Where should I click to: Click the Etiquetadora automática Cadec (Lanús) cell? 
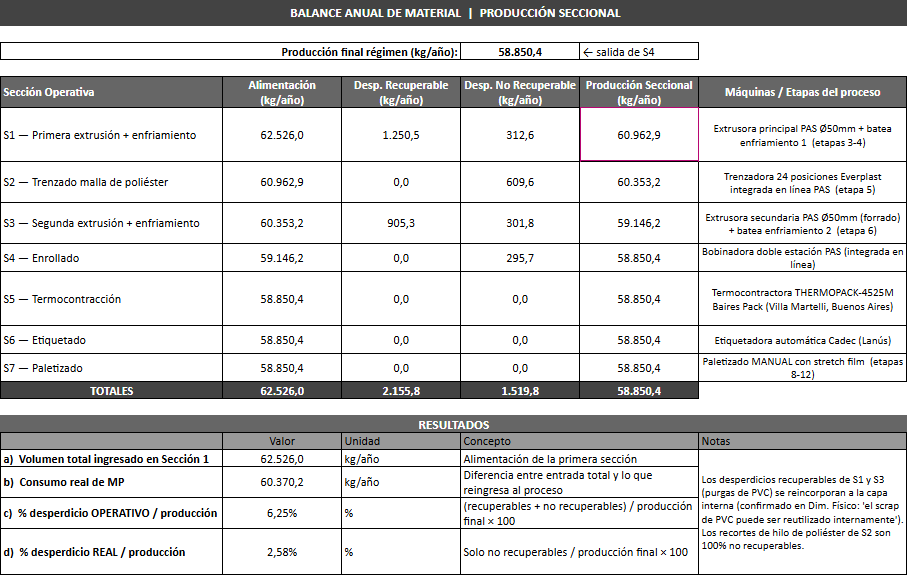pos(802,340)
